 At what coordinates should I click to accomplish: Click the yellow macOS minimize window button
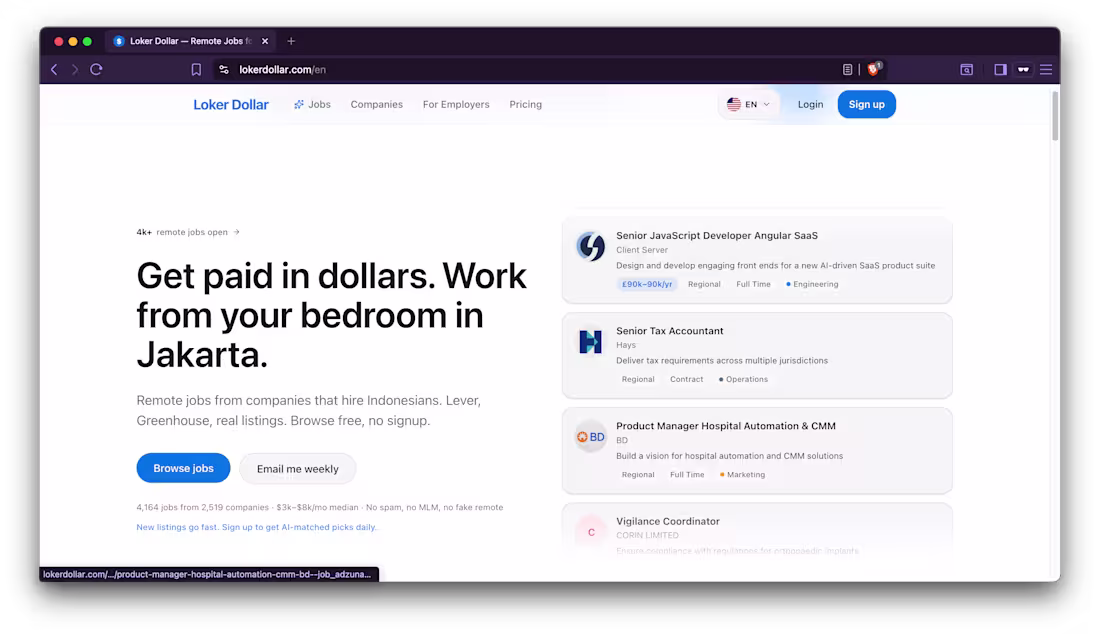(x=73, y=41)
